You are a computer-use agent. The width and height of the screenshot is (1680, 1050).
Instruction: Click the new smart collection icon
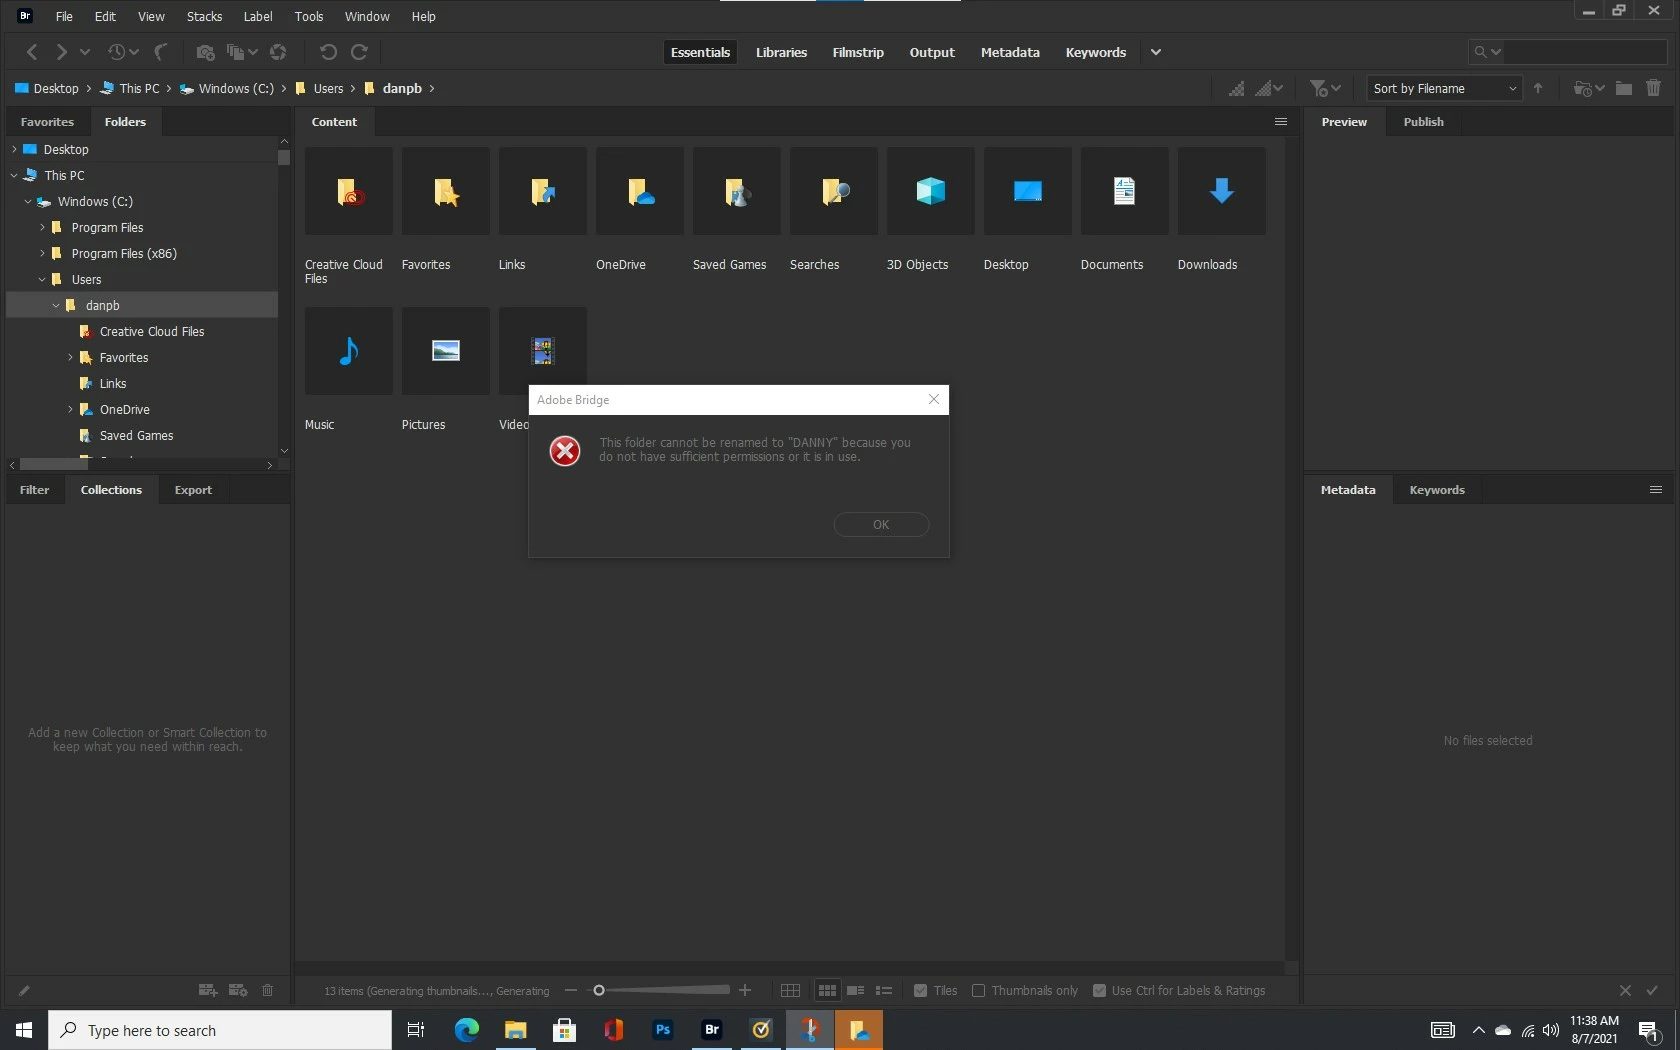[x=238, y=990]
